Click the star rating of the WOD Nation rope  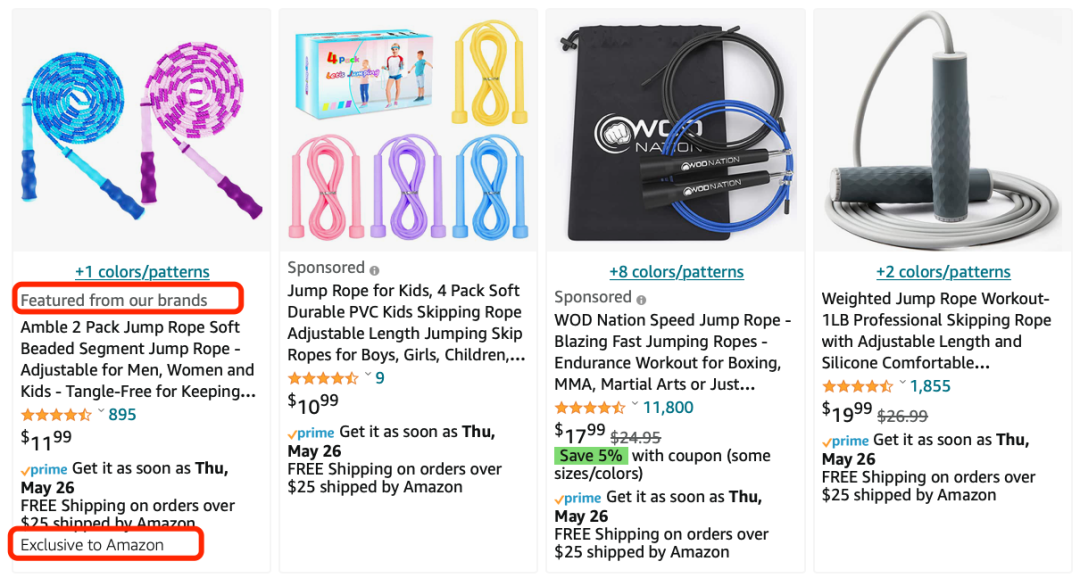pyautogui.click(x=590, y=408)
